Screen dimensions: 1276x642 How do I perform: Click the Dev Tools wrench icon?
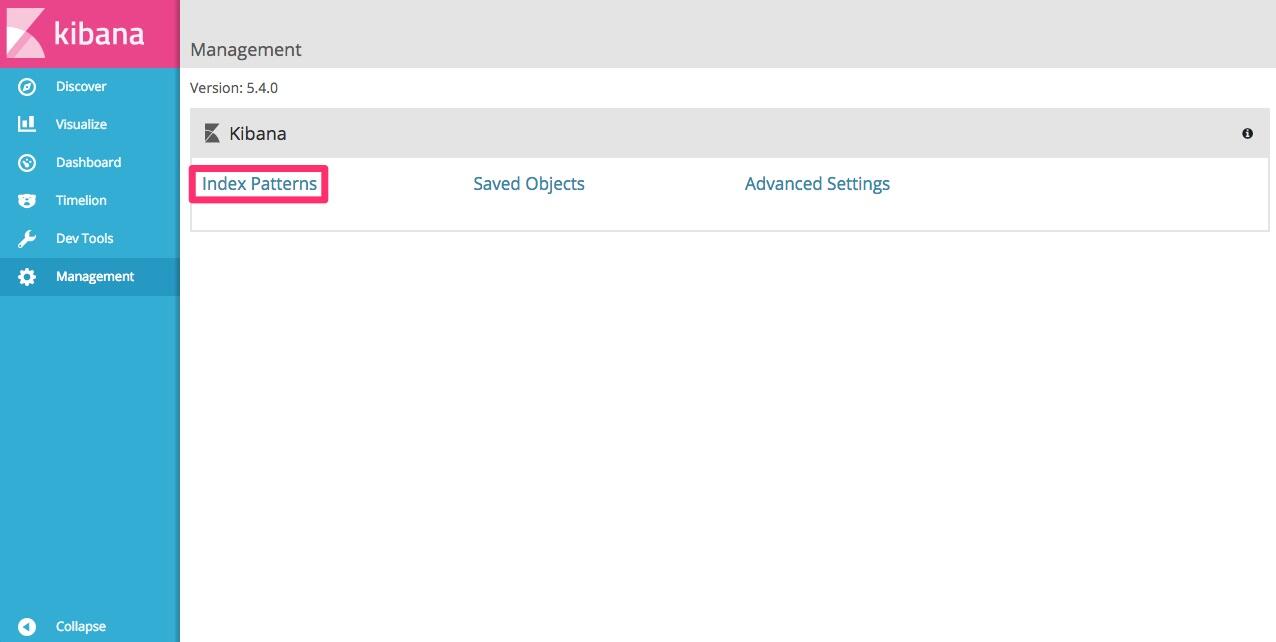27,239
